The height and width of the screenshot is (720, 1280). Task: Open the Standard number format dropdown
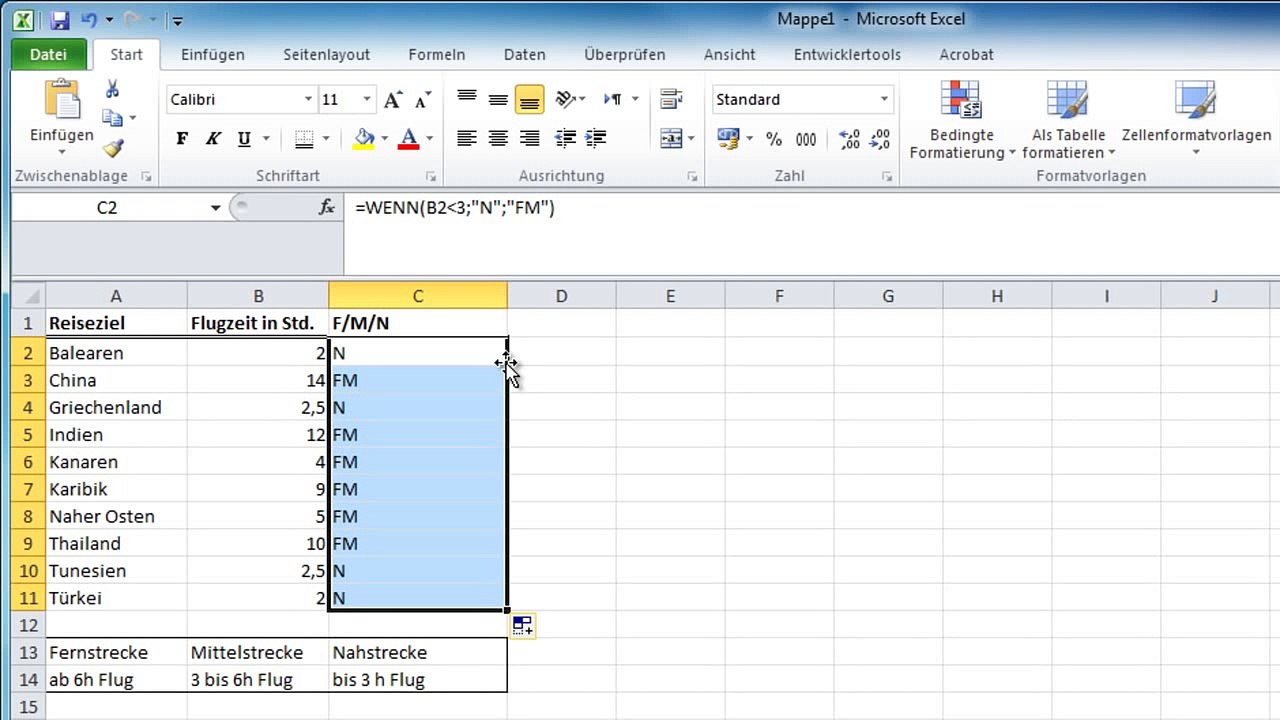click(x=884, y=99)
